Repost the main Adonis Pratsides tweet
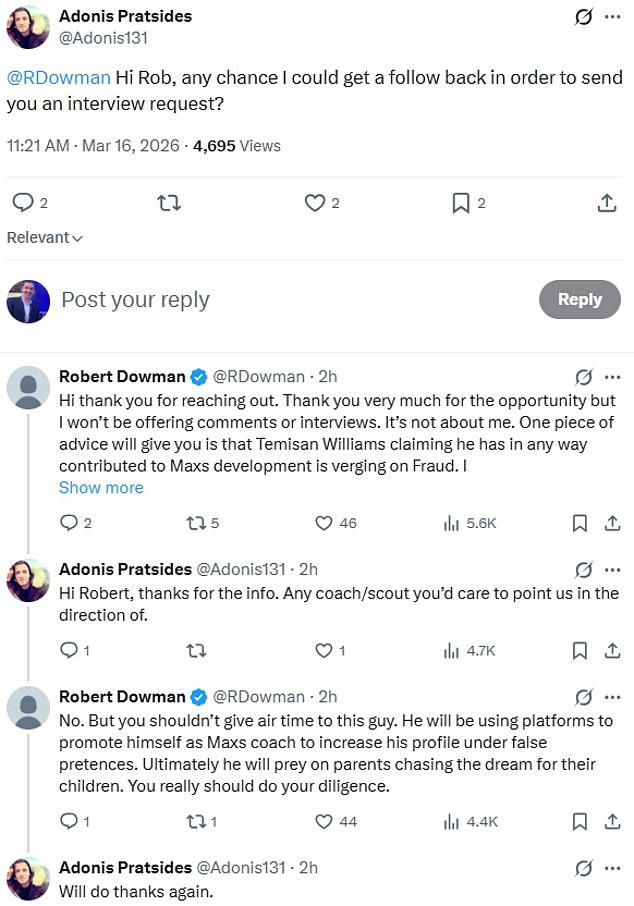The image size is (634, 906). pyautogui.click(x=170, y=203)
